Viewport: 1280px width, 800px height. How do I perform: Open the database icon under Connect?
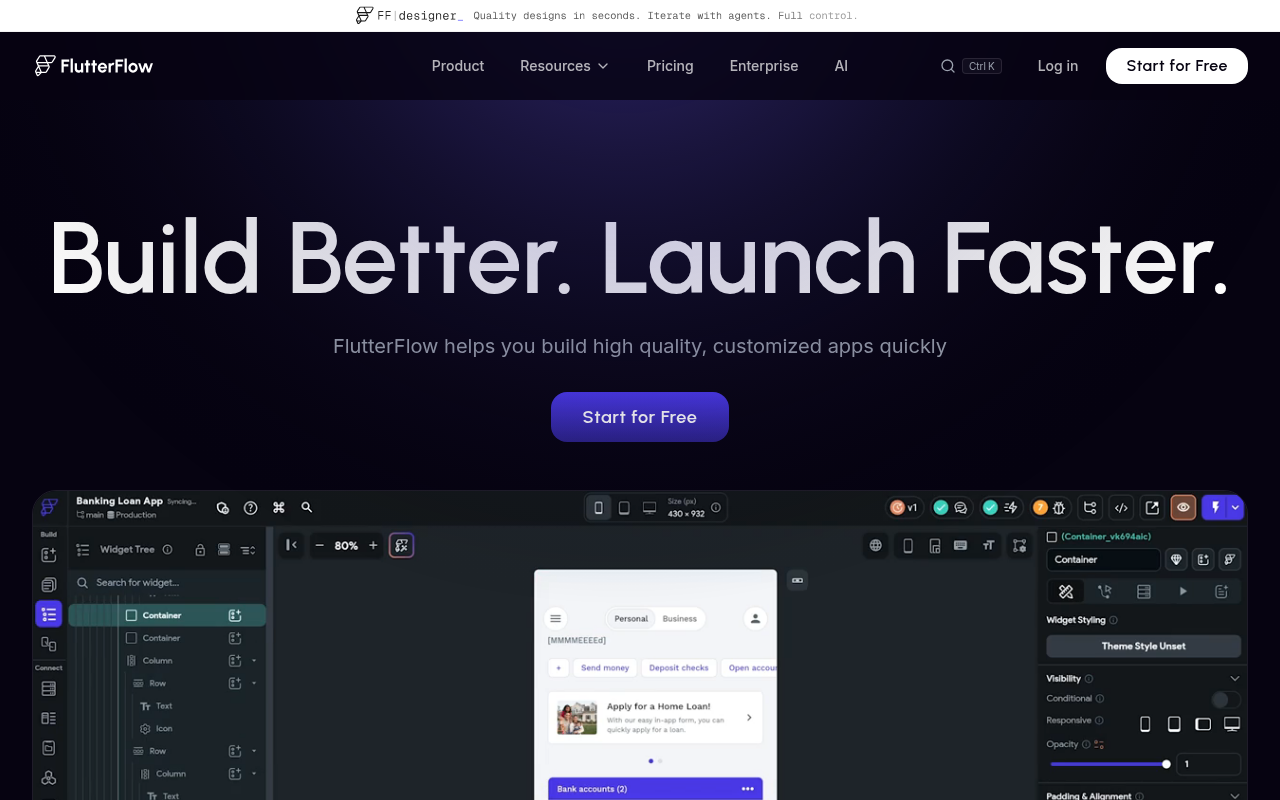coord(49,689)
